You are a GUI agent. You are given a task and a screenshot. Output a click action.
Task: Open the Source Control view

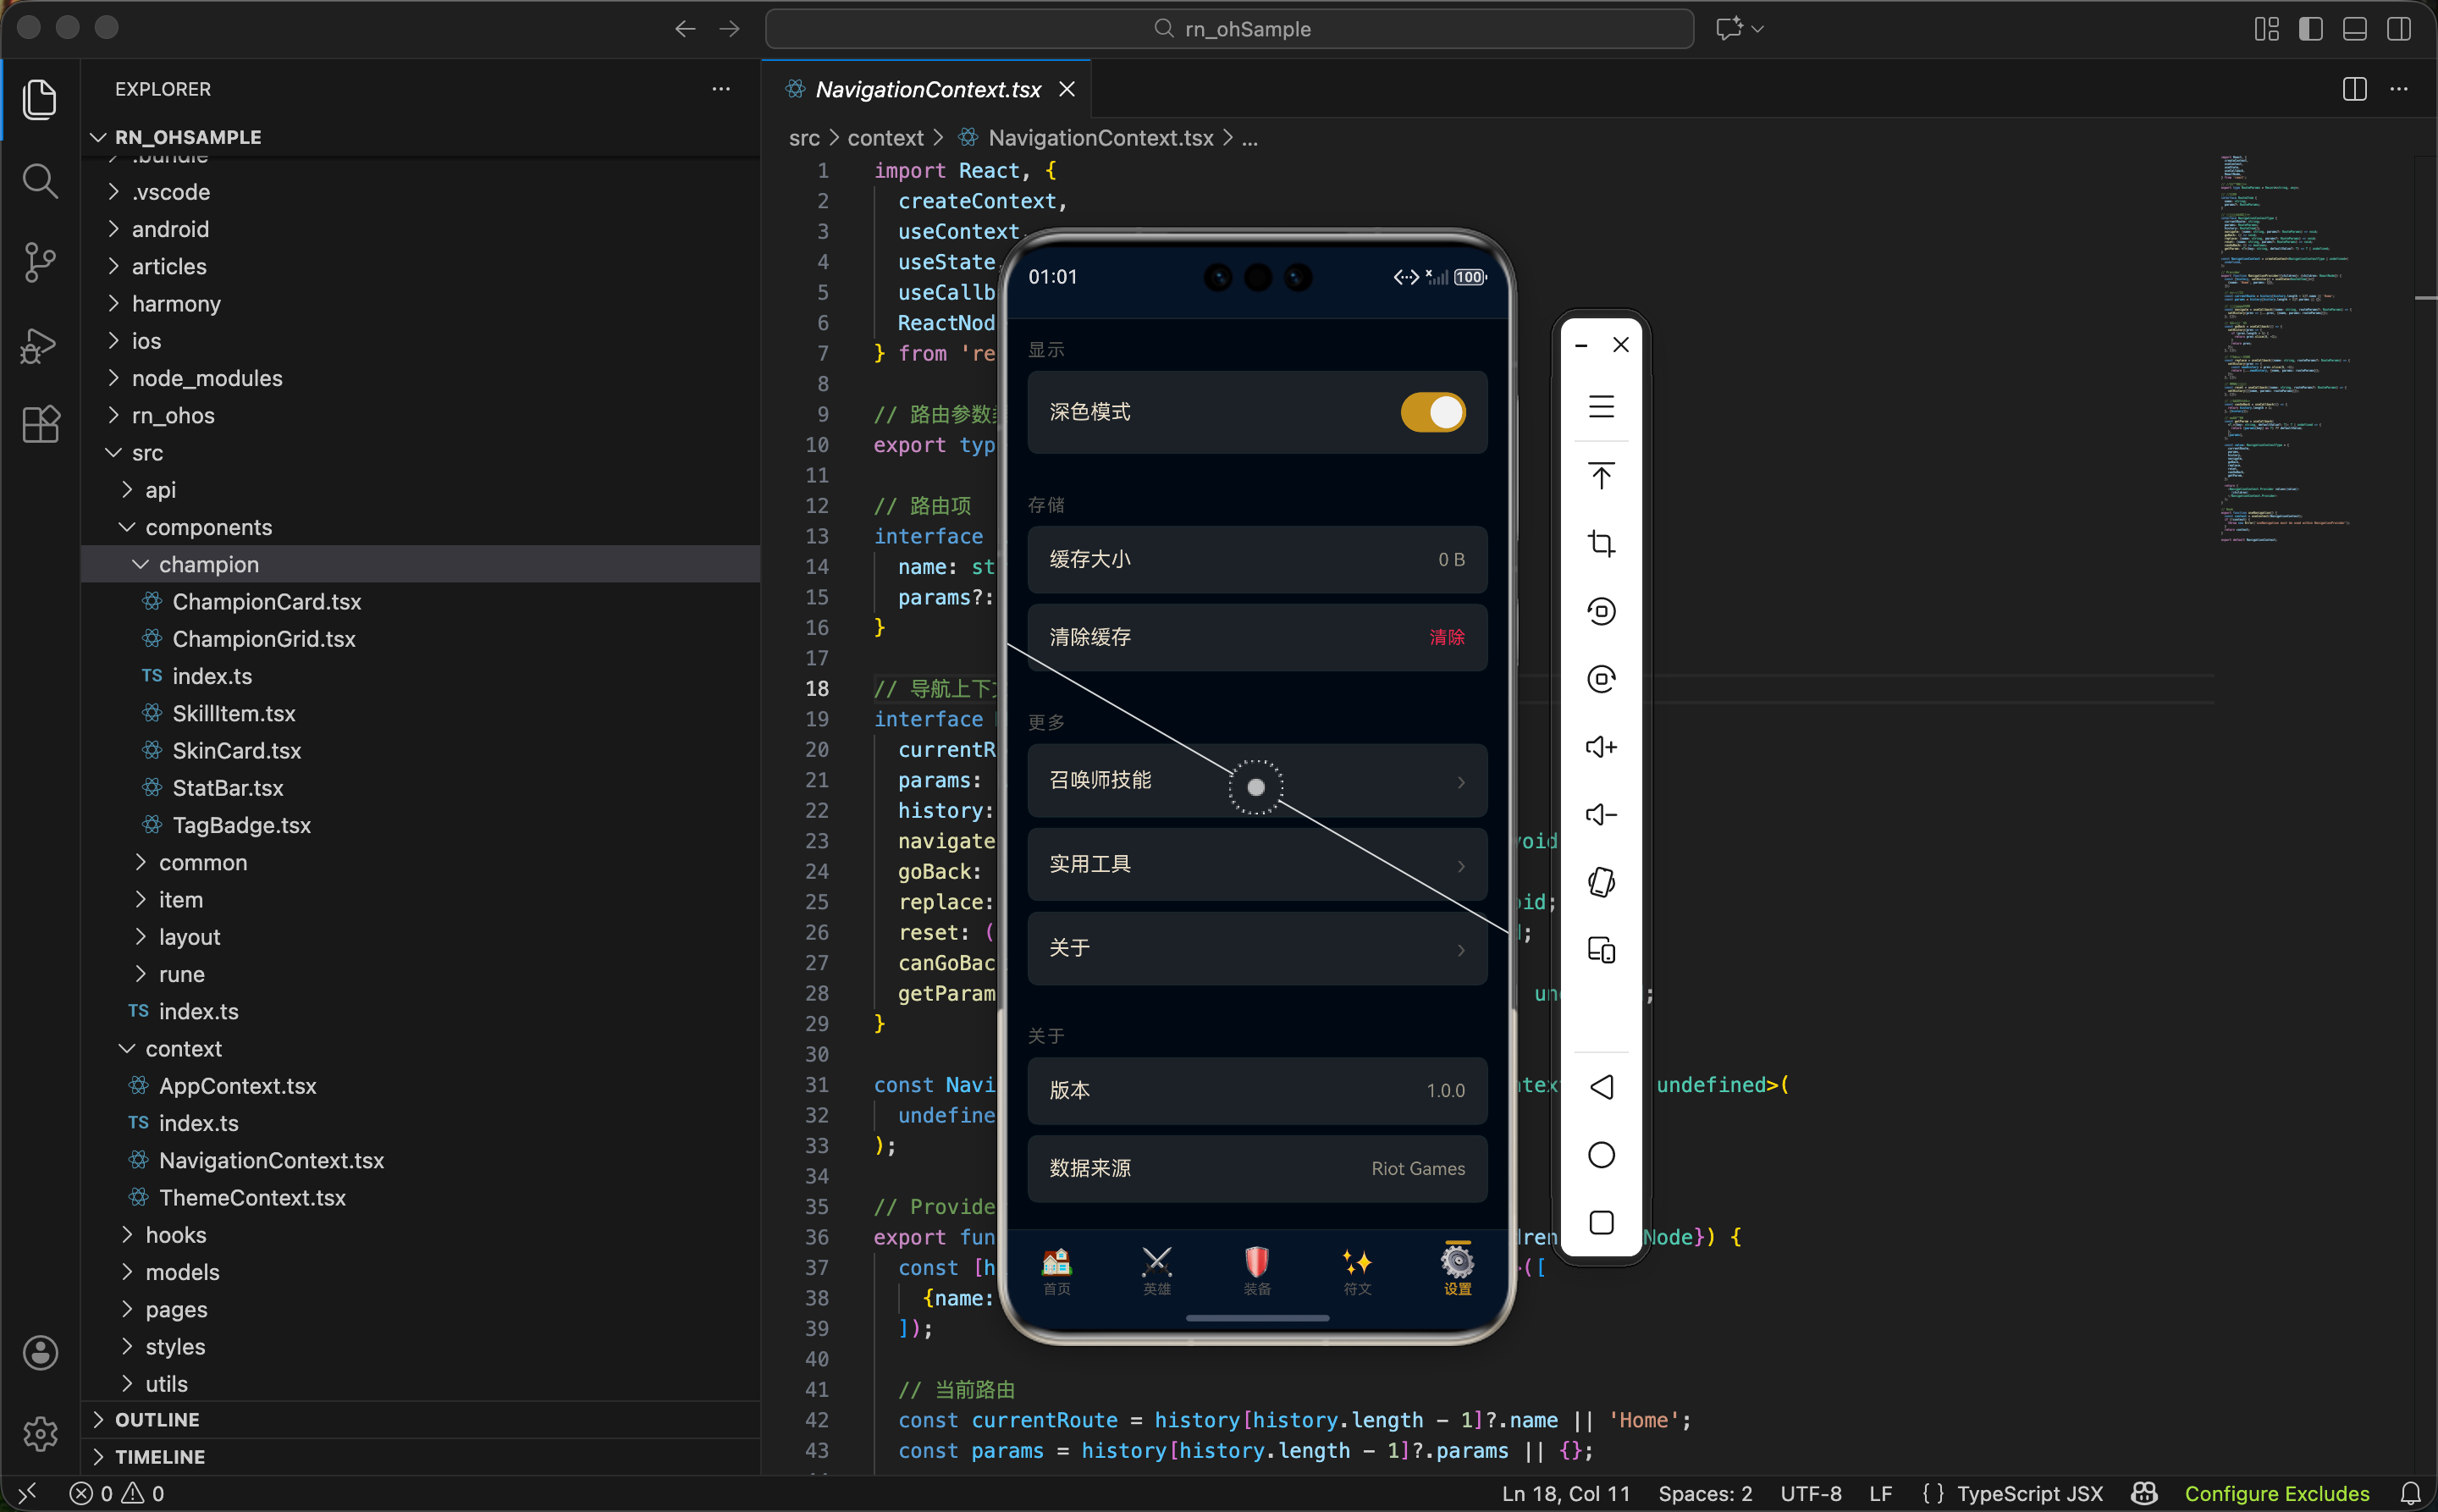[x=40, y=262]
